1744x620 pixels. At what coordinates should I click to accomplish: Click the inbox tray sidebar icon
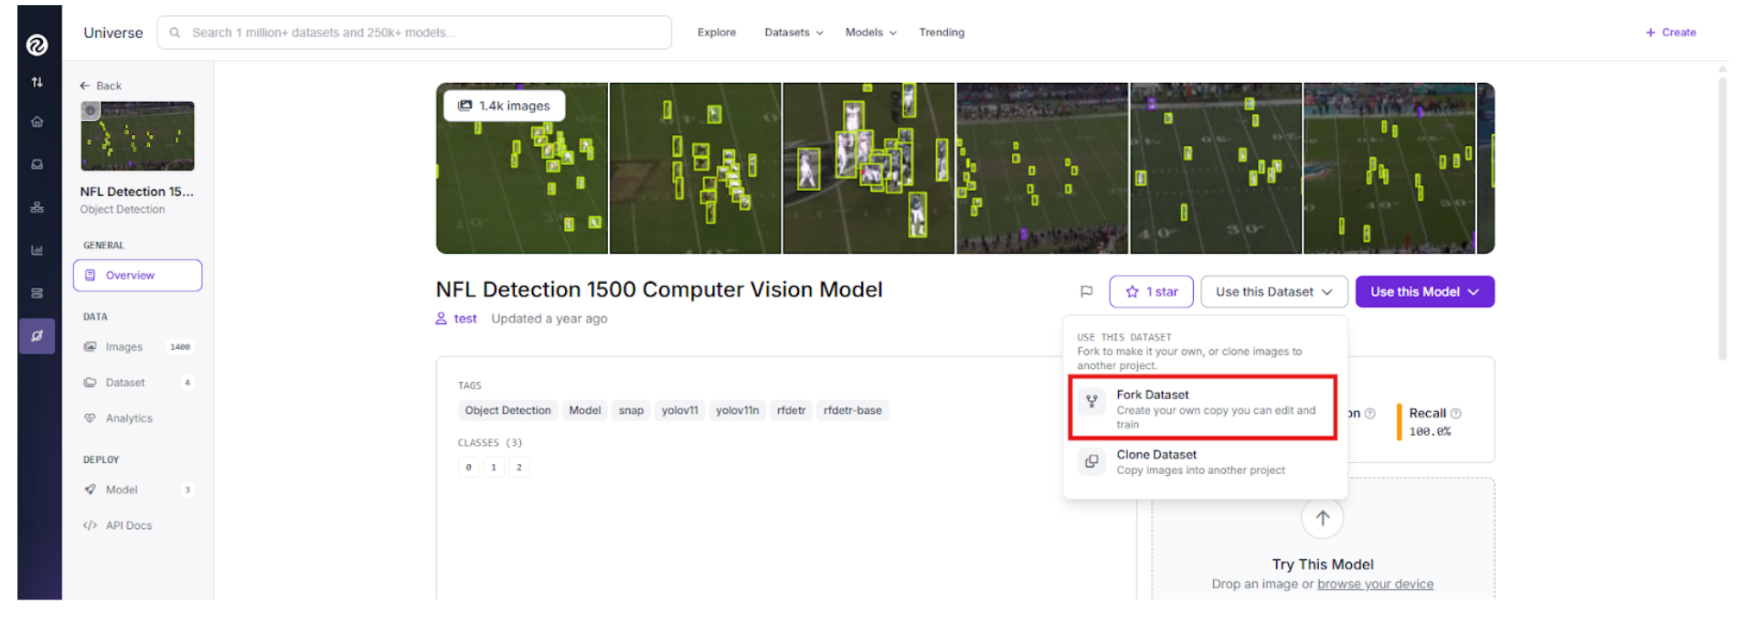[x=37, y=164]
